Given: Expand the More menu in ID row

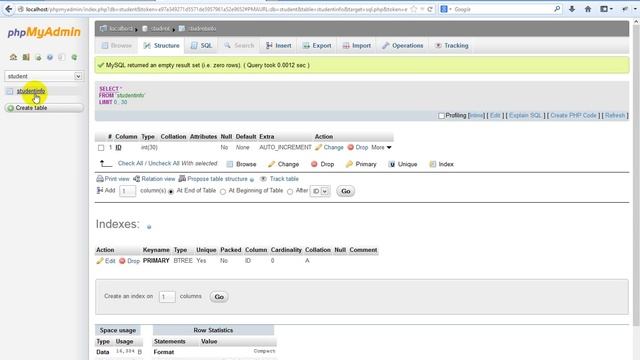Looking at the screenshot, I should (x=381, y=147).
